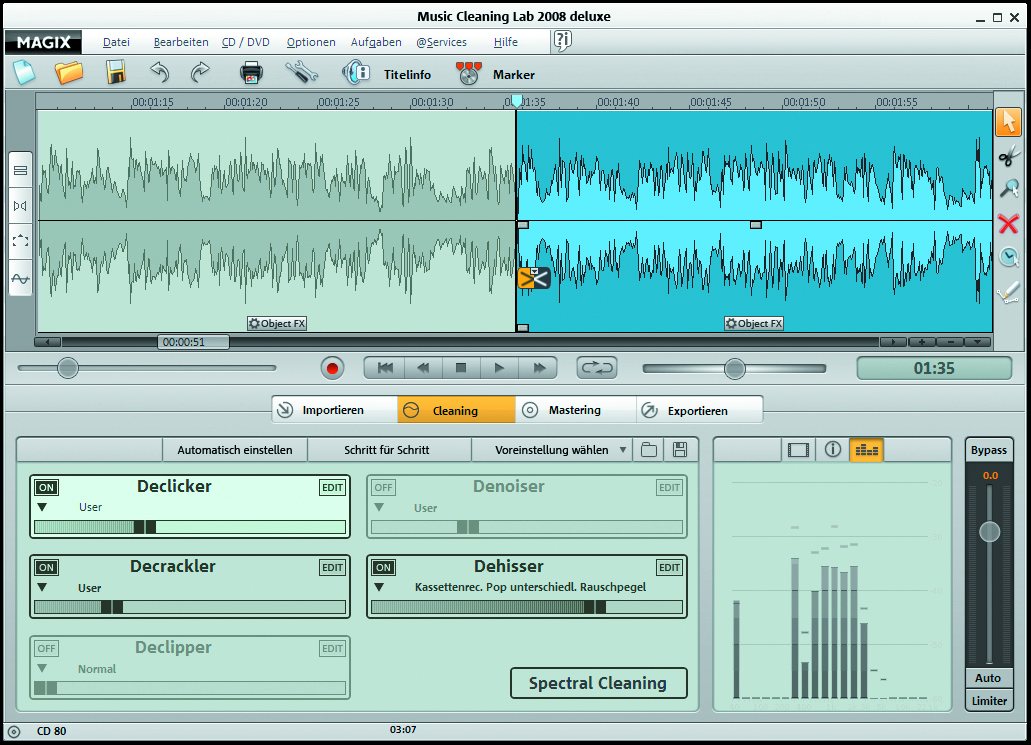Open the Bearbeiten menu
The image size is (1031, 745).
[x=181, y=42]
